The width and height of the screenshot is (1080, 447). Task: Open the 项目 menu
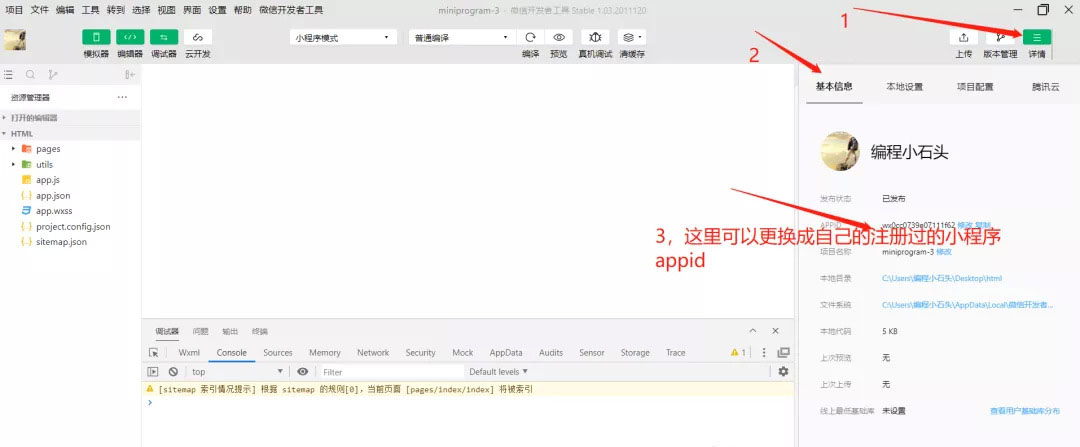(x=14, y=10)
